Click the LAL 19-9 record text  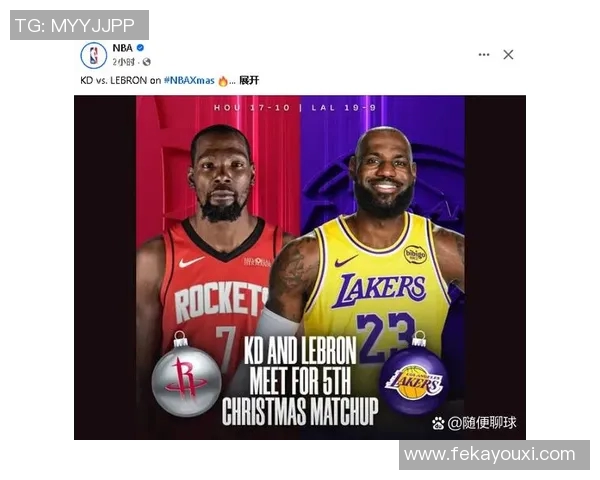coord(343,108)
